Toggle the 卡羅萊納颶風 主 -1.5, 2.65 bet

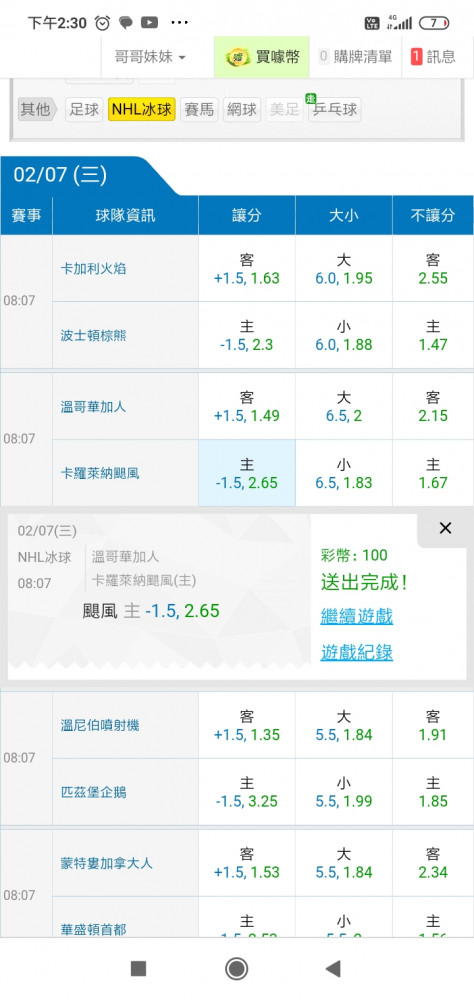(247, 473)
